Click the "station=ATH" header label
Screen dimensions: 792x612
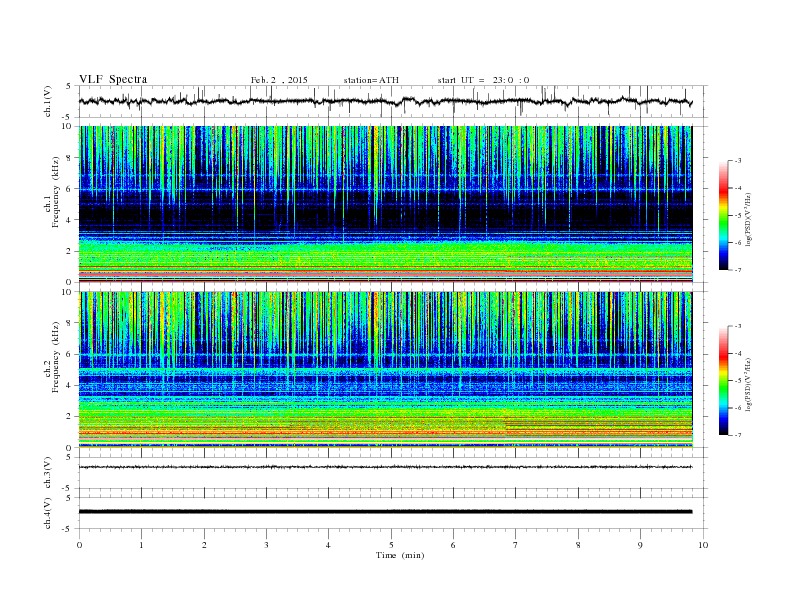[x=371, y=80]
